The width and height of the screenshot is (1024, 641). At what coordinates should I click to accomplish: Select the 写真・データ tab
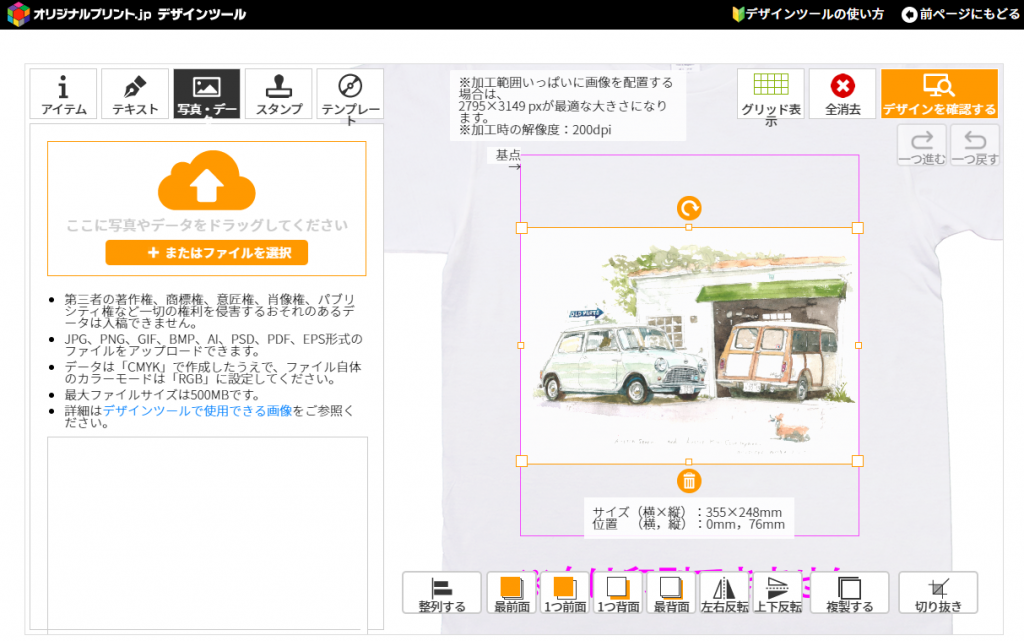207,93
